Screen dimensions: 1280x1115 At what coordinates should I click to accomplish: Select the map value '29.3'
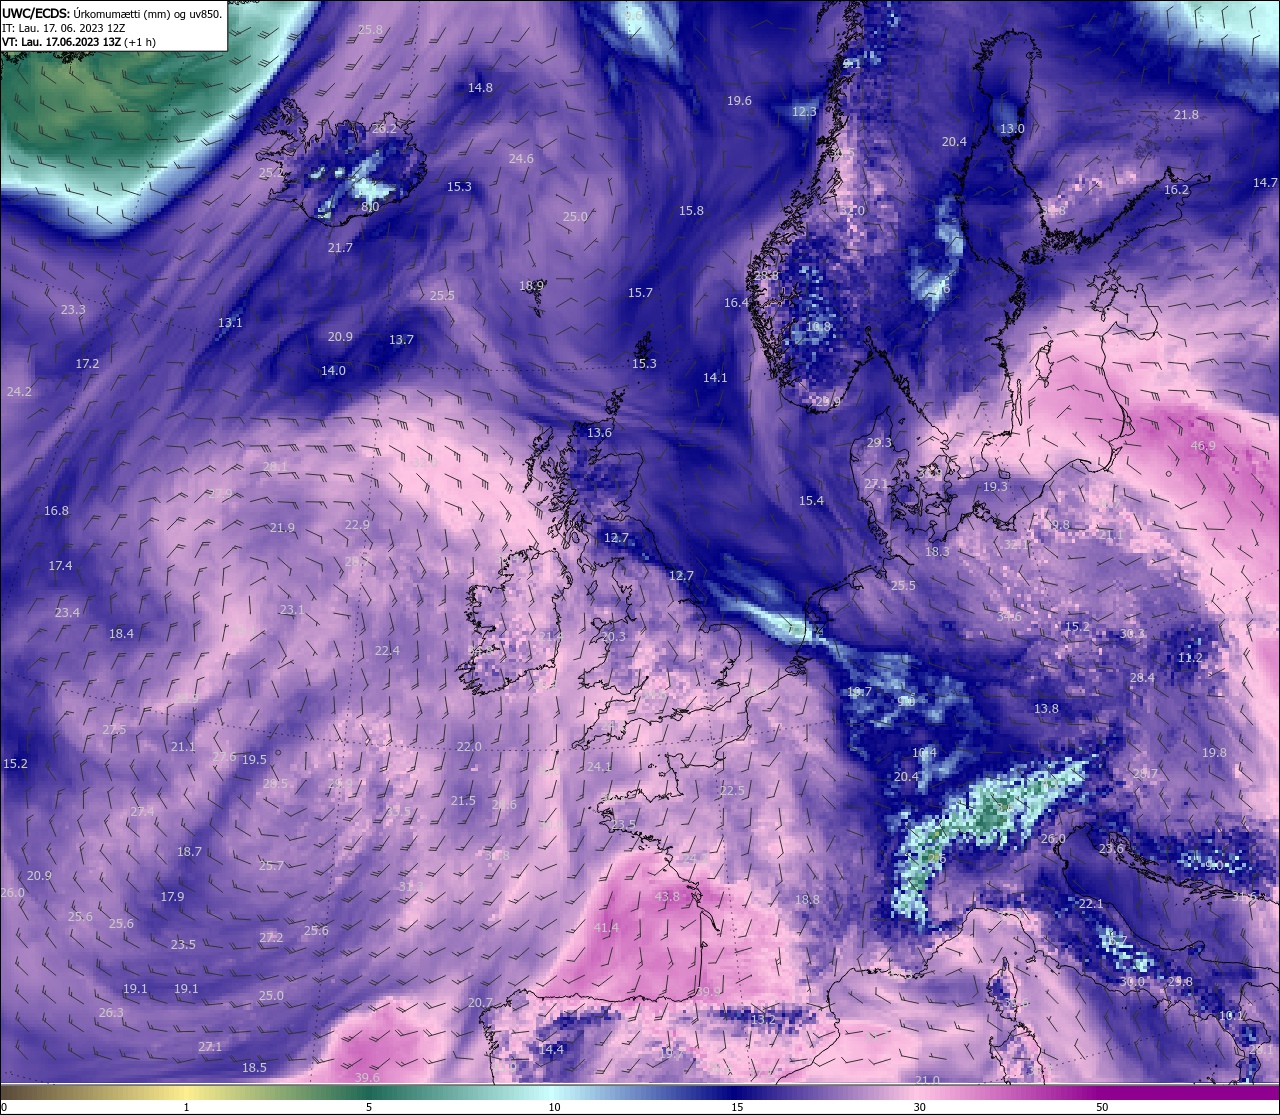(879, 443)
